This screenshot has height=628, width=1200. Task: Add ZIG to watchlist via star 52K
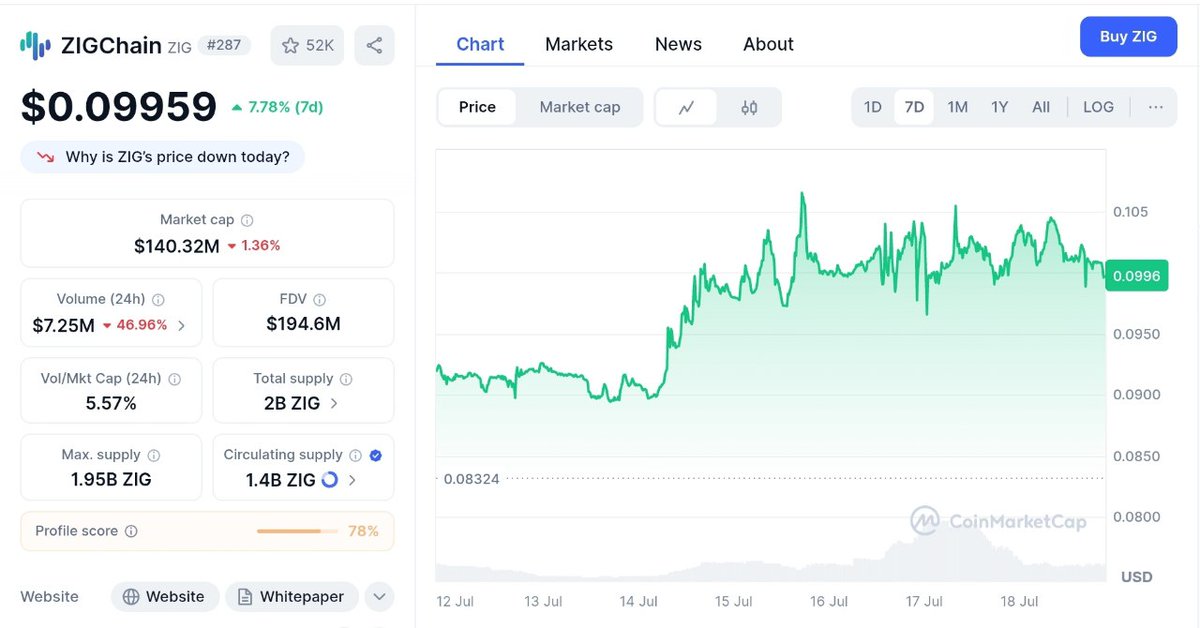coord(308,45)
